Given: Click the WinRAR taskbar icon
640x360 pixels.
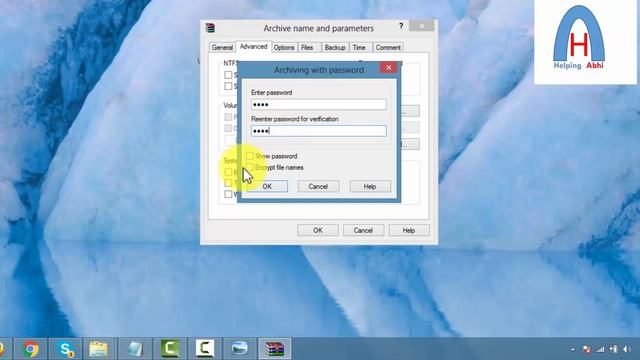Looking at the screenshot, I should (274, 349).
